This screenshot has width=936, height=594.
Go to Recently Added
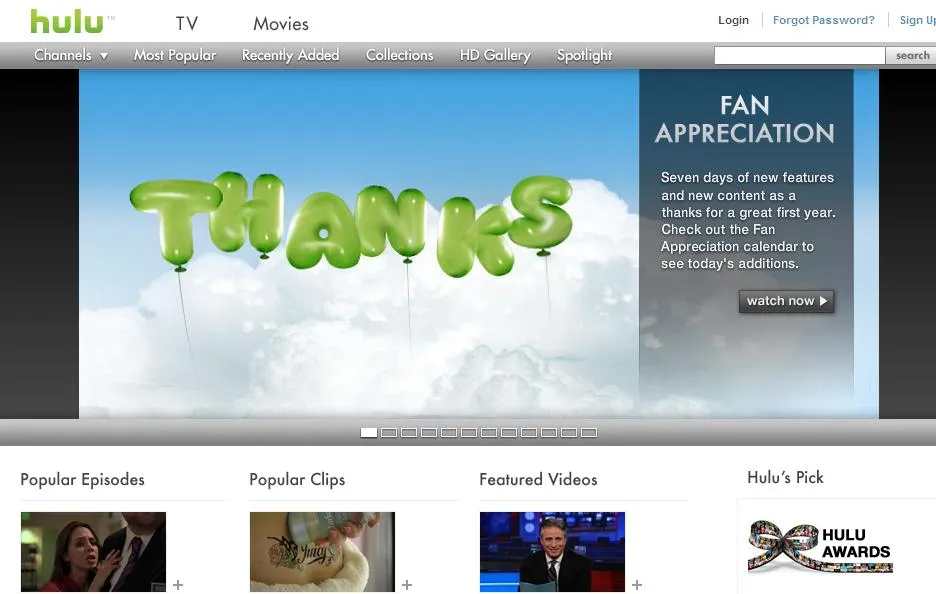tap(290, 55)
